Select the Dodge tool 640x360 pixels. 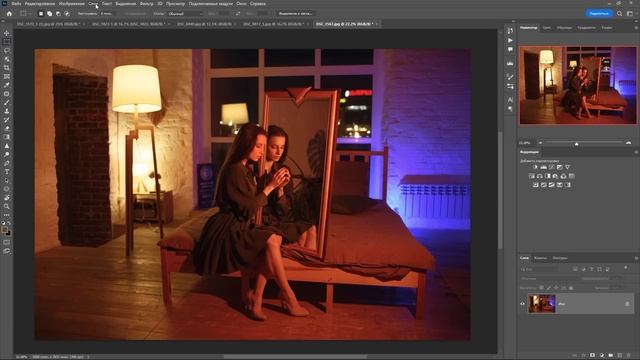click(x=7, y=155)
